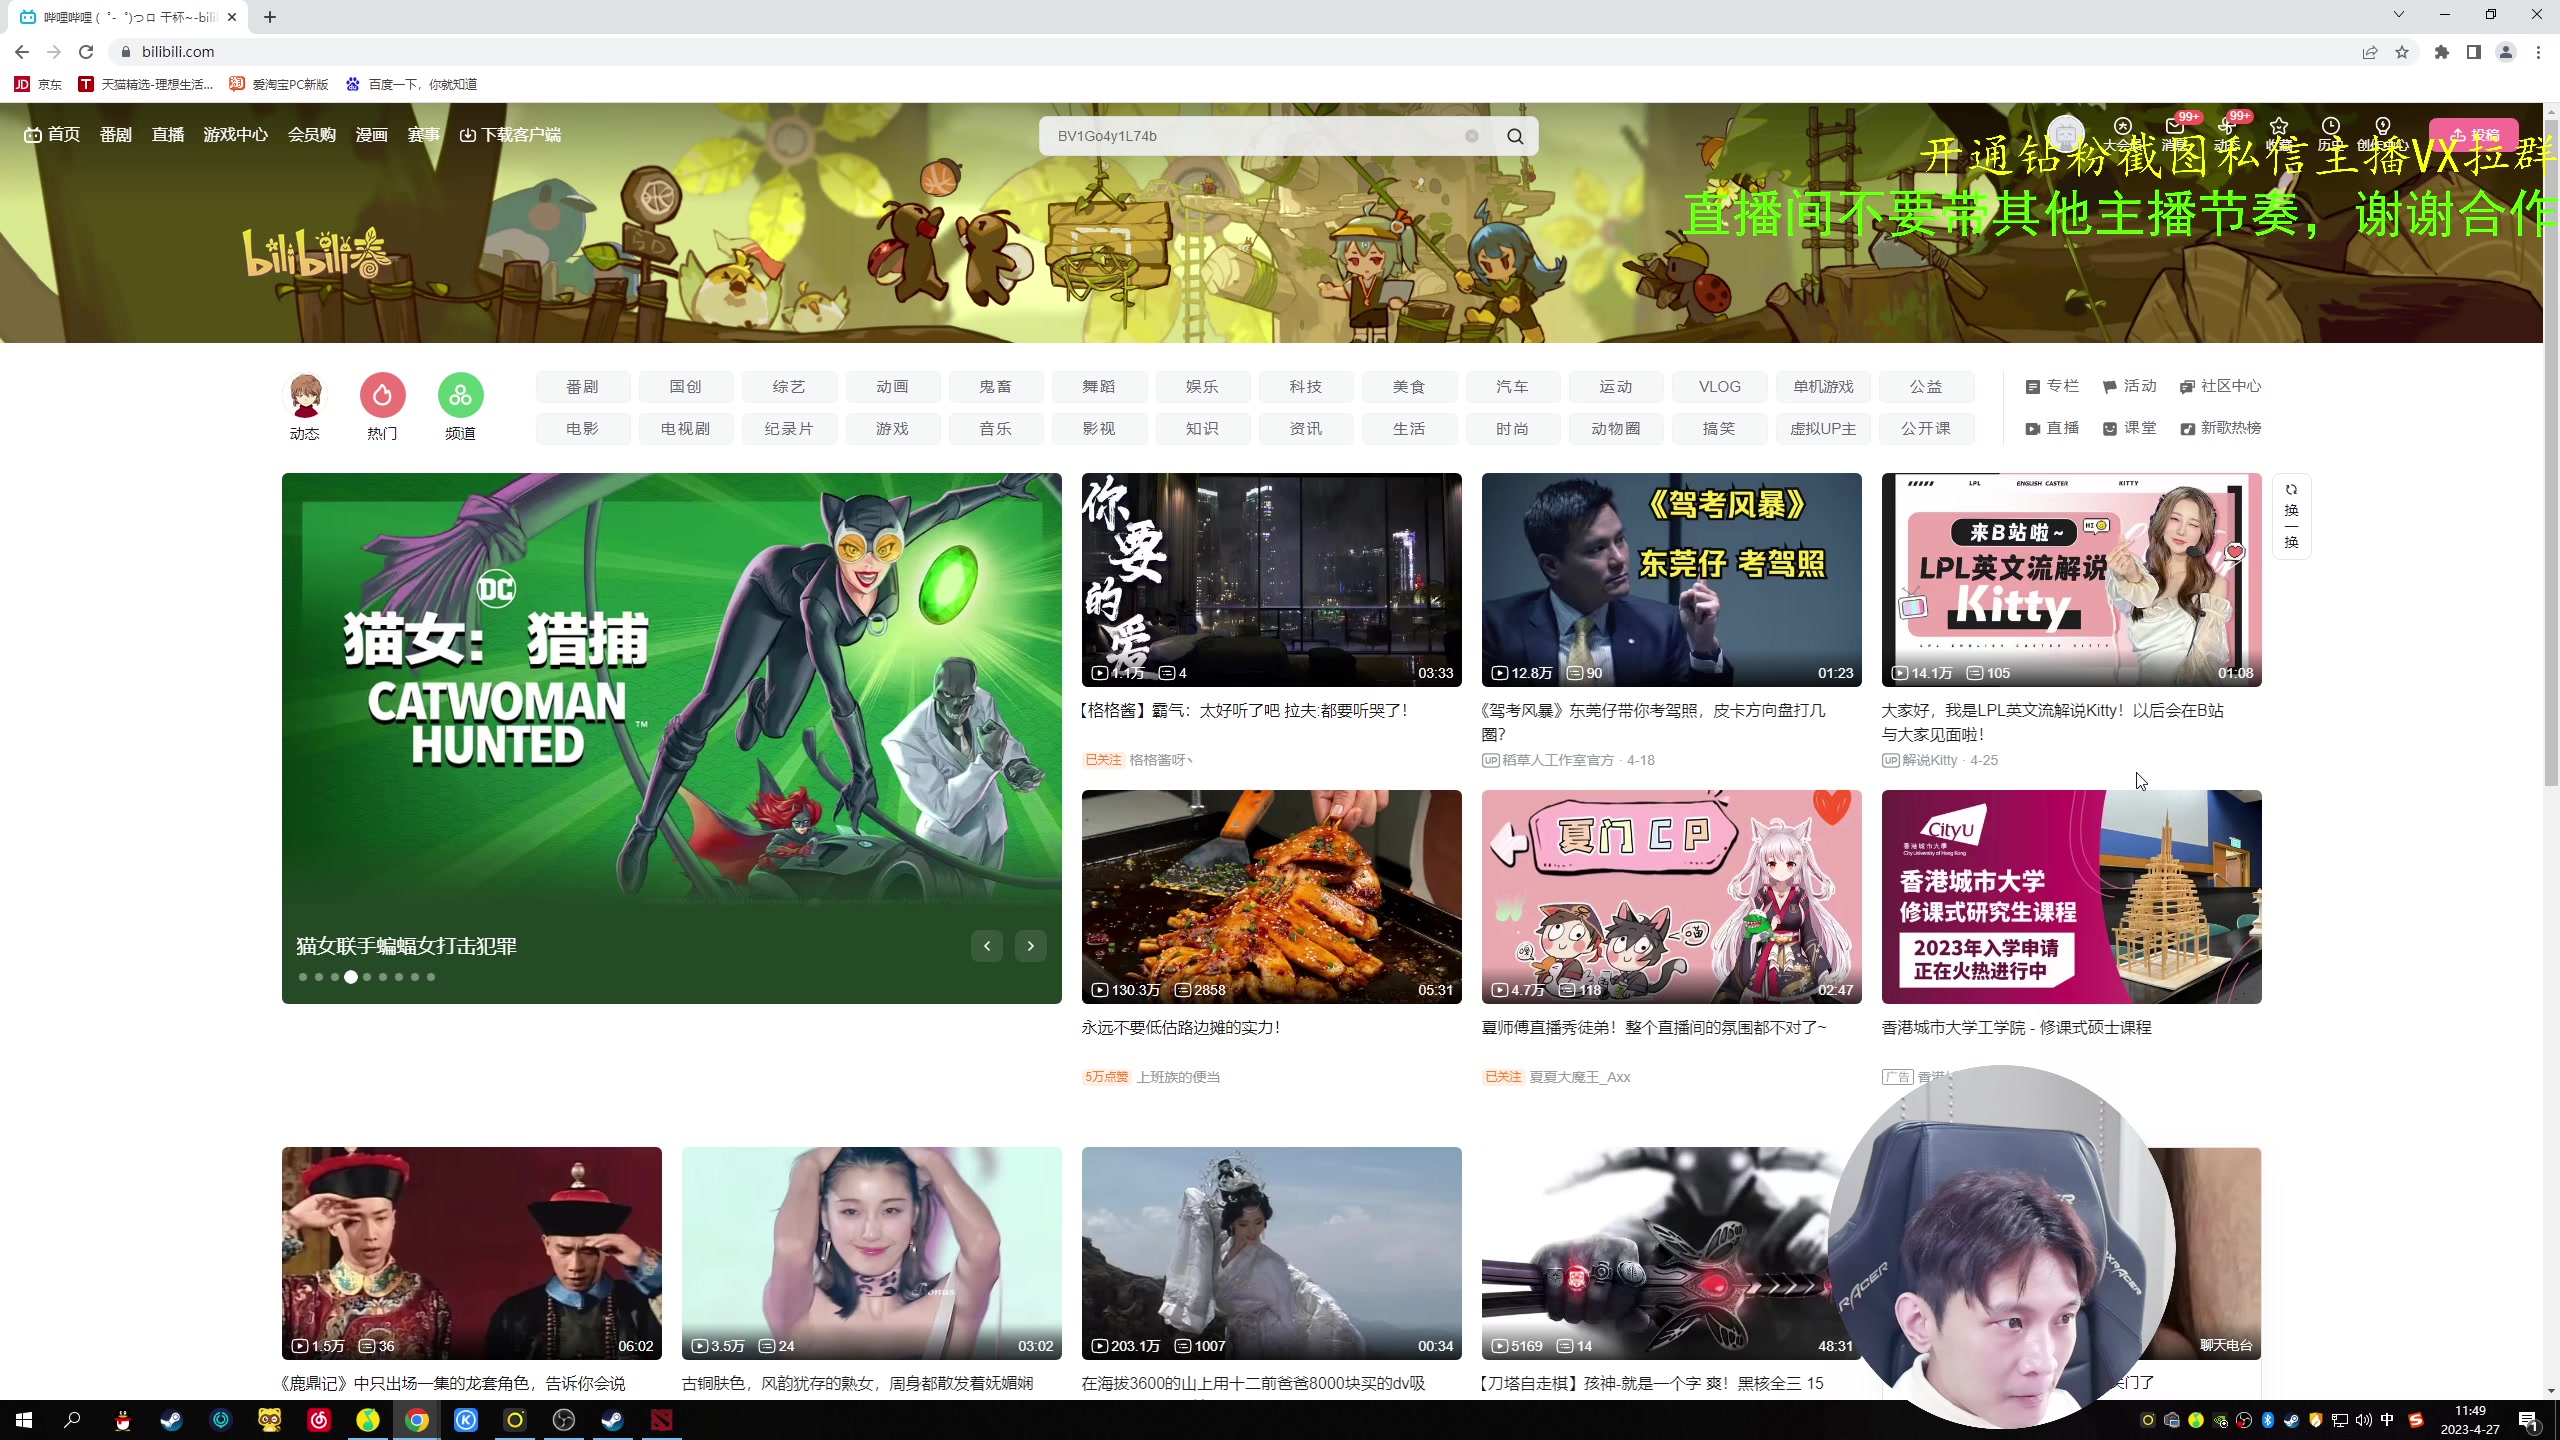Open NetEase Cloud Music from the taskbar
The height and width of the screenshot is (1440, 2560).
pos(319,1420)
